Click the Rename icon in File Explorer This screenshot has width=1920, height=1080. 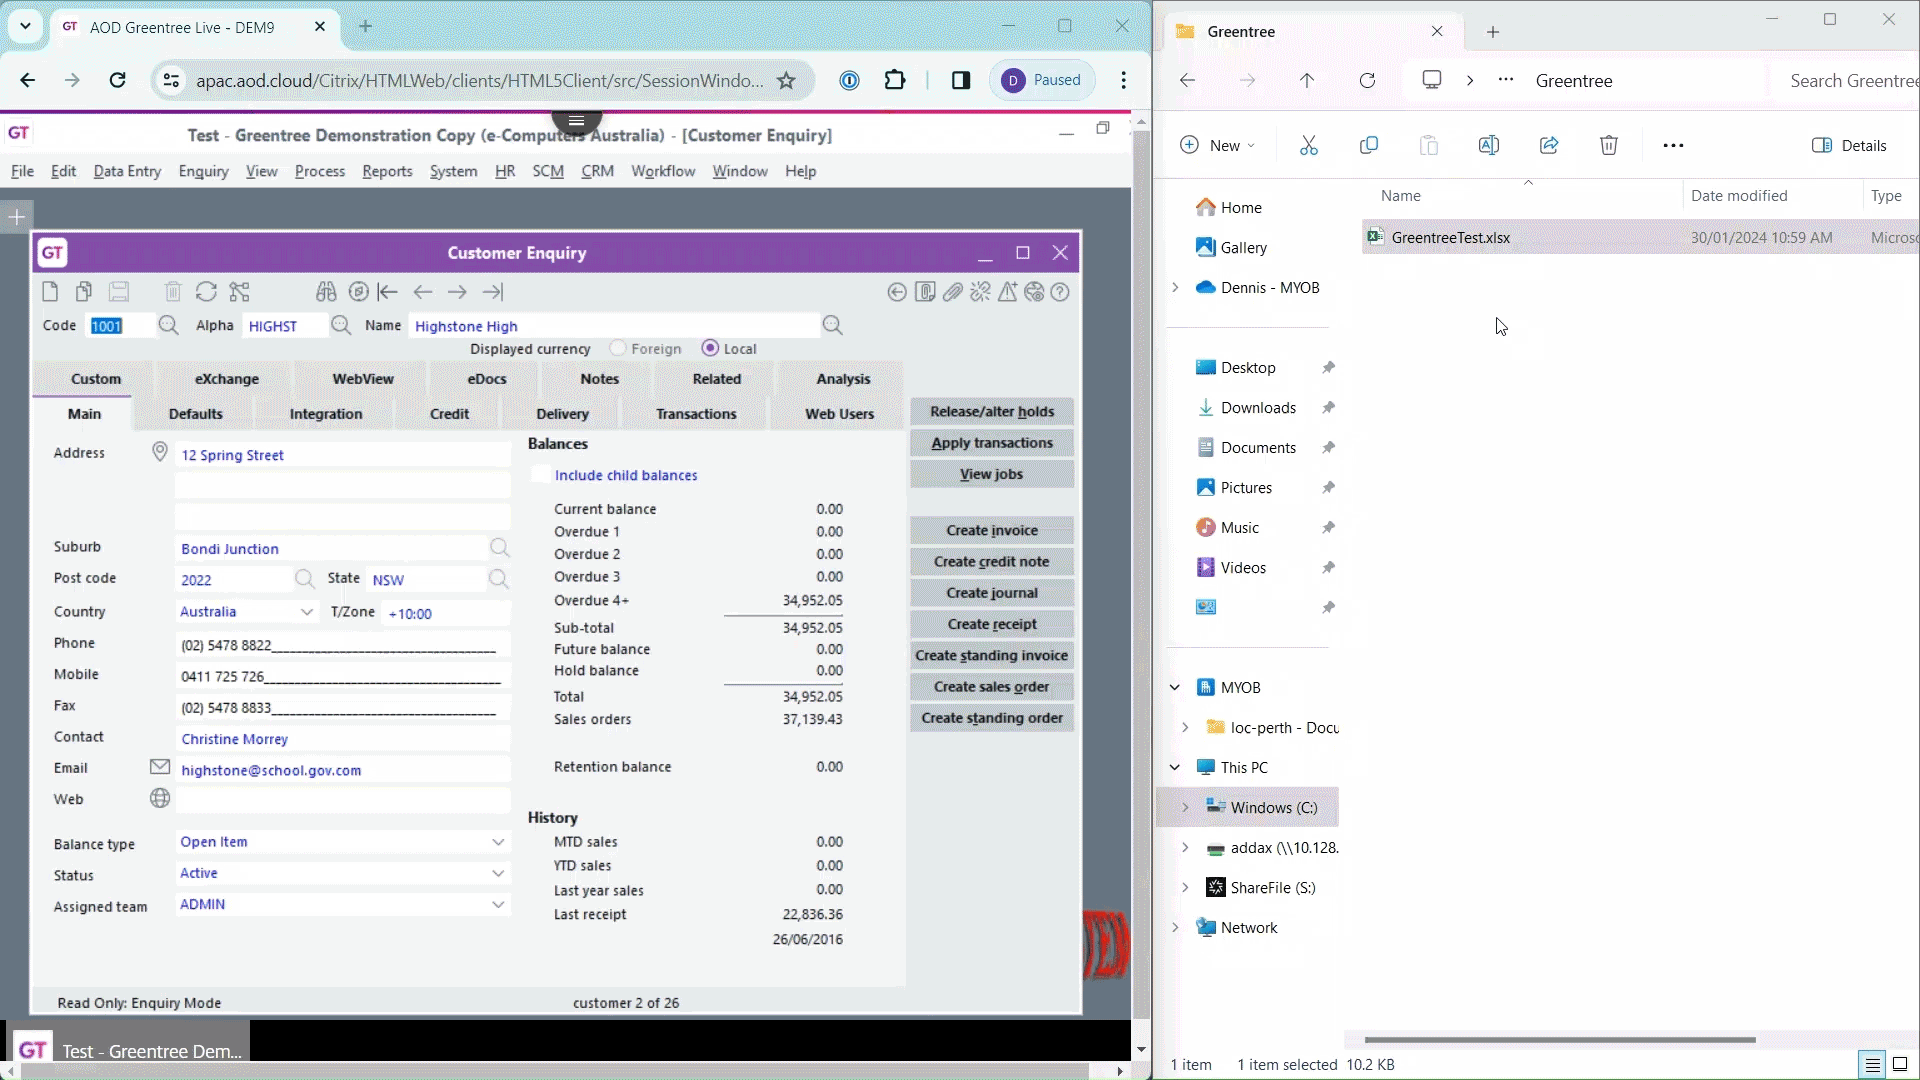[1488, 146]
